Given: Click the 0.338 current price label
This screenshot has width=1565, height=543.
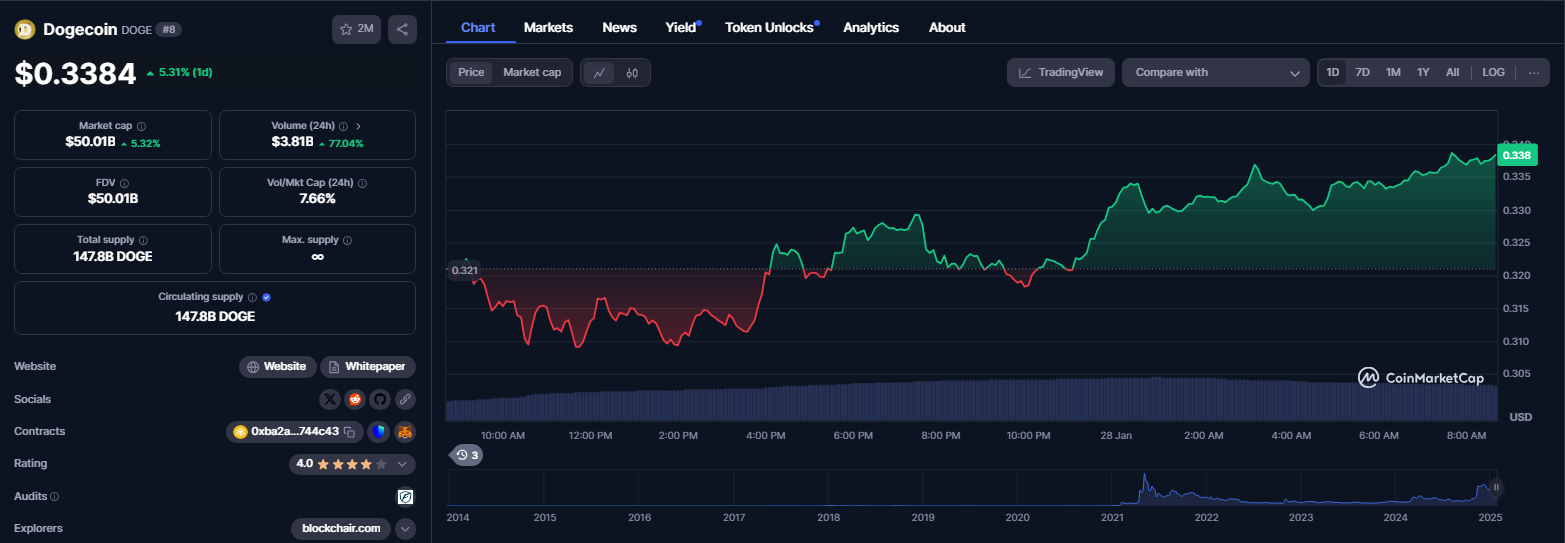Looking at the screenshot, I should coord(1517,155).
